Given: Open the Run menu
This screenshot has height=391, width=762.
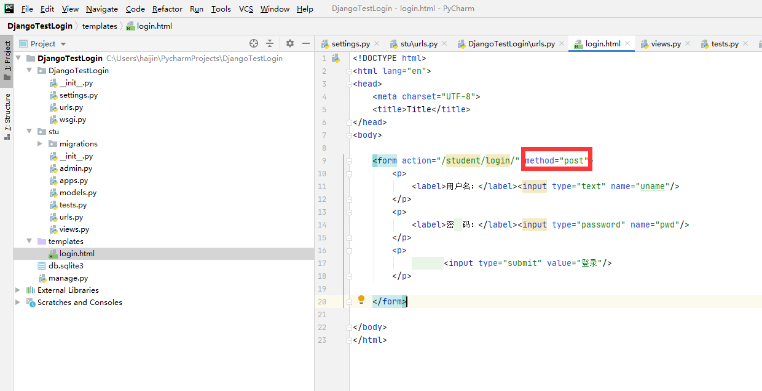Looking at the screenshot, I should tap(197, 9).
